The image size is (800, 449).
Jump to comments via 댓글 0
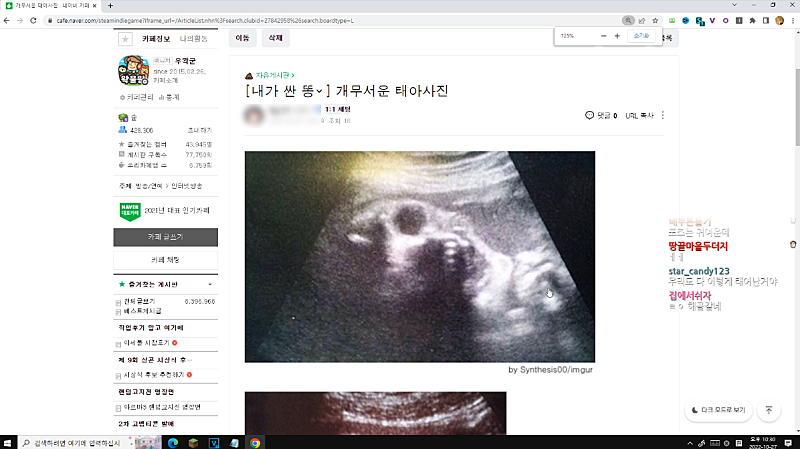click(601, 115)
